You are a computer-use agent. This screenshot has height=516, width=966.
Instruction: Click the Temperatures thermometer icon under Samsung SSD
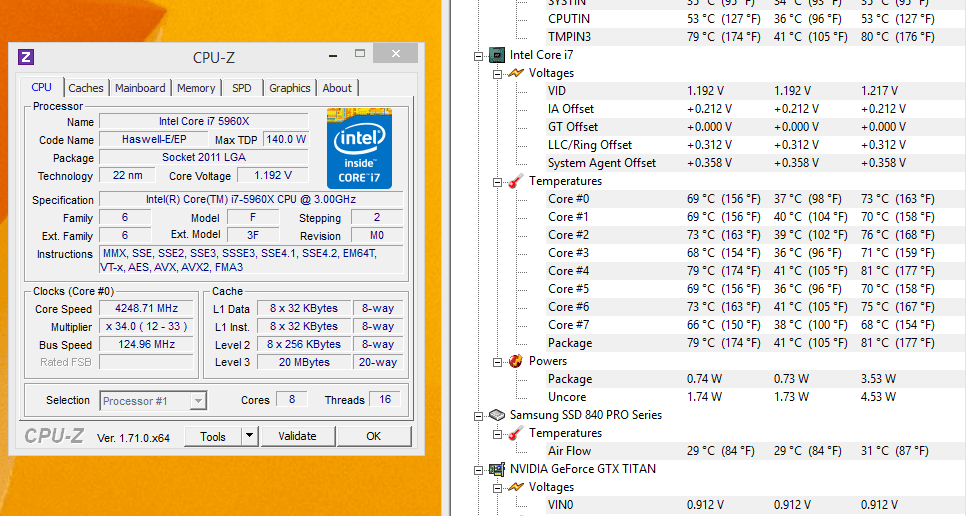click(x=516, y=433)
